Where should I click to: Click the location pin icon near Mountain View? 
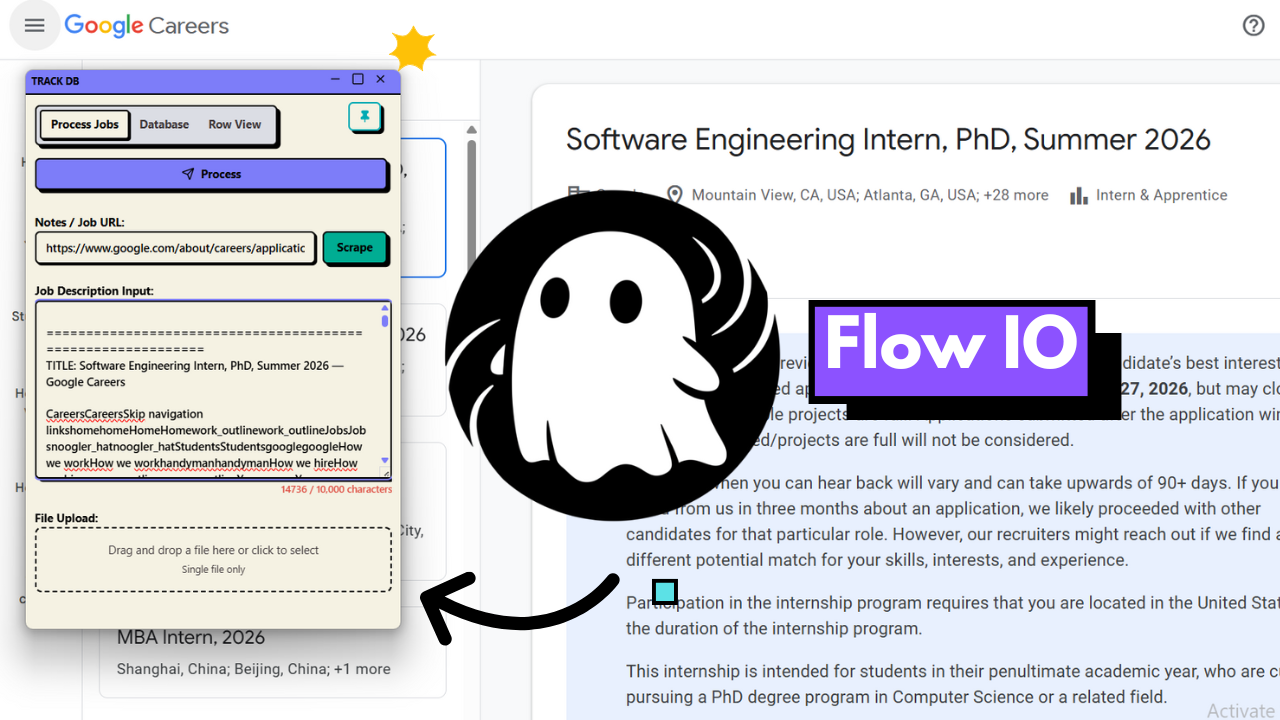tap(675, 196)
